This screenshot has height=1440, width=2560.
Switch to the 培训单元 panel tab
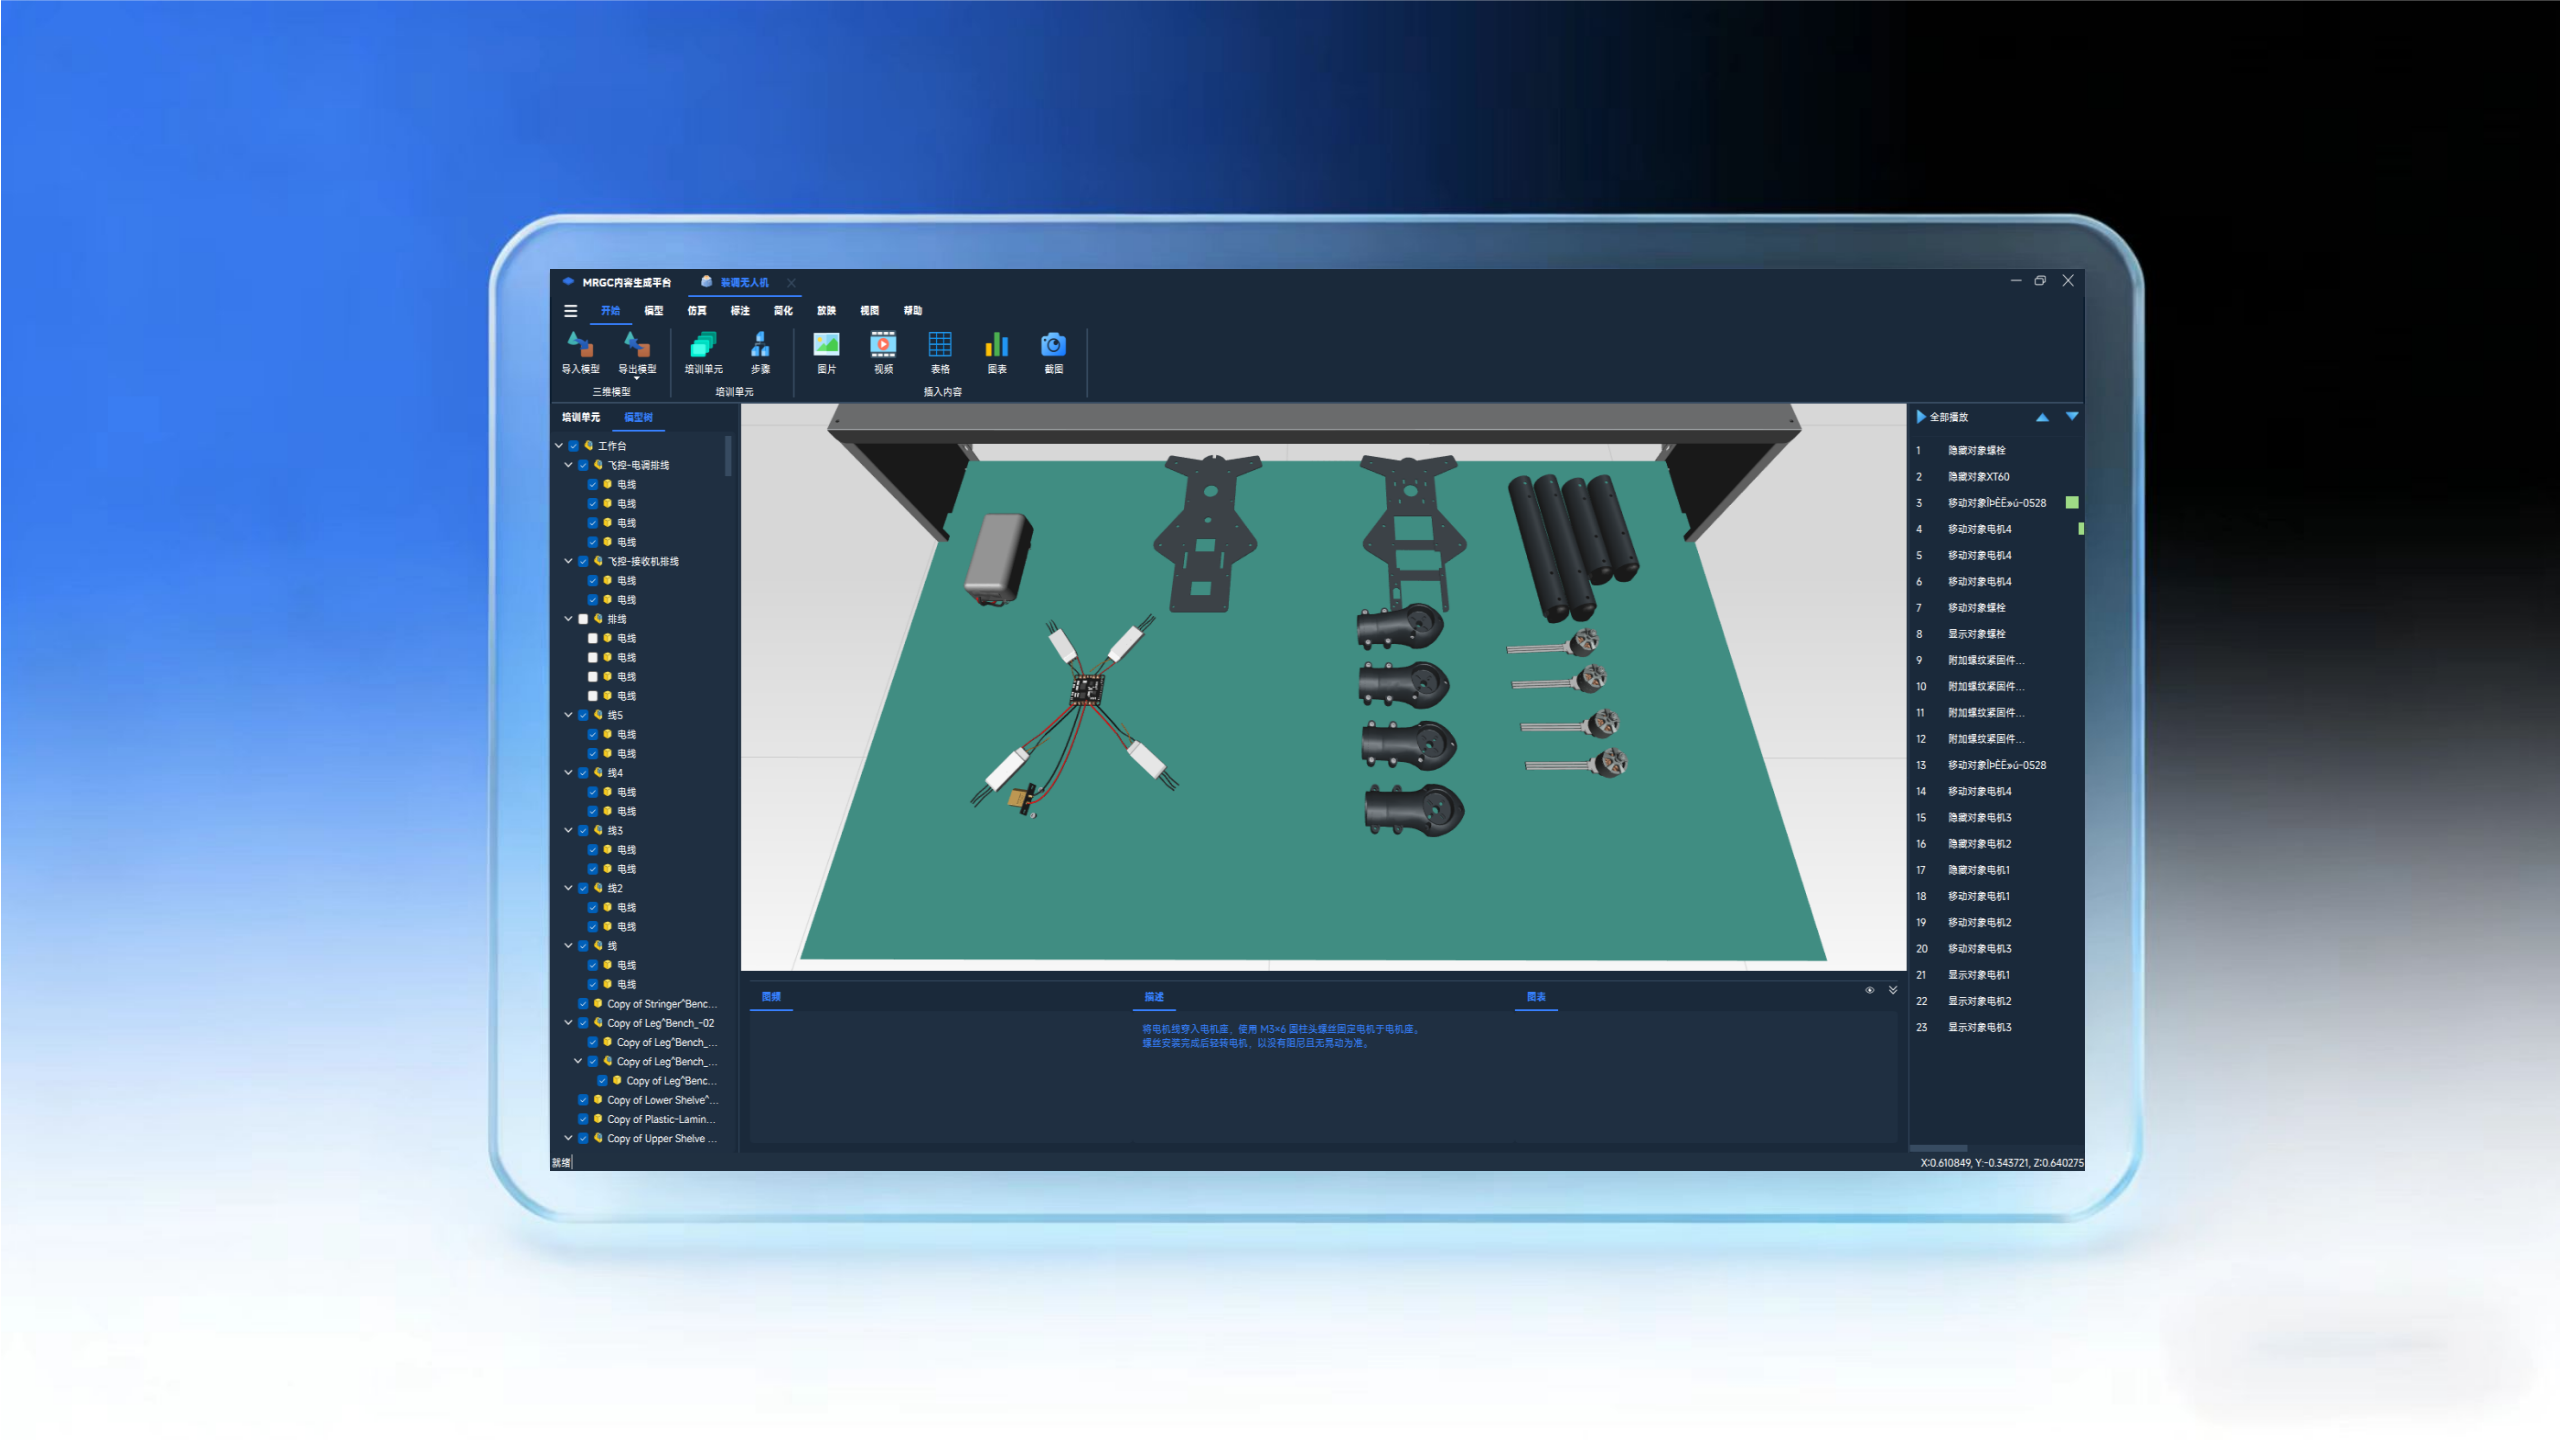(581, 418)
